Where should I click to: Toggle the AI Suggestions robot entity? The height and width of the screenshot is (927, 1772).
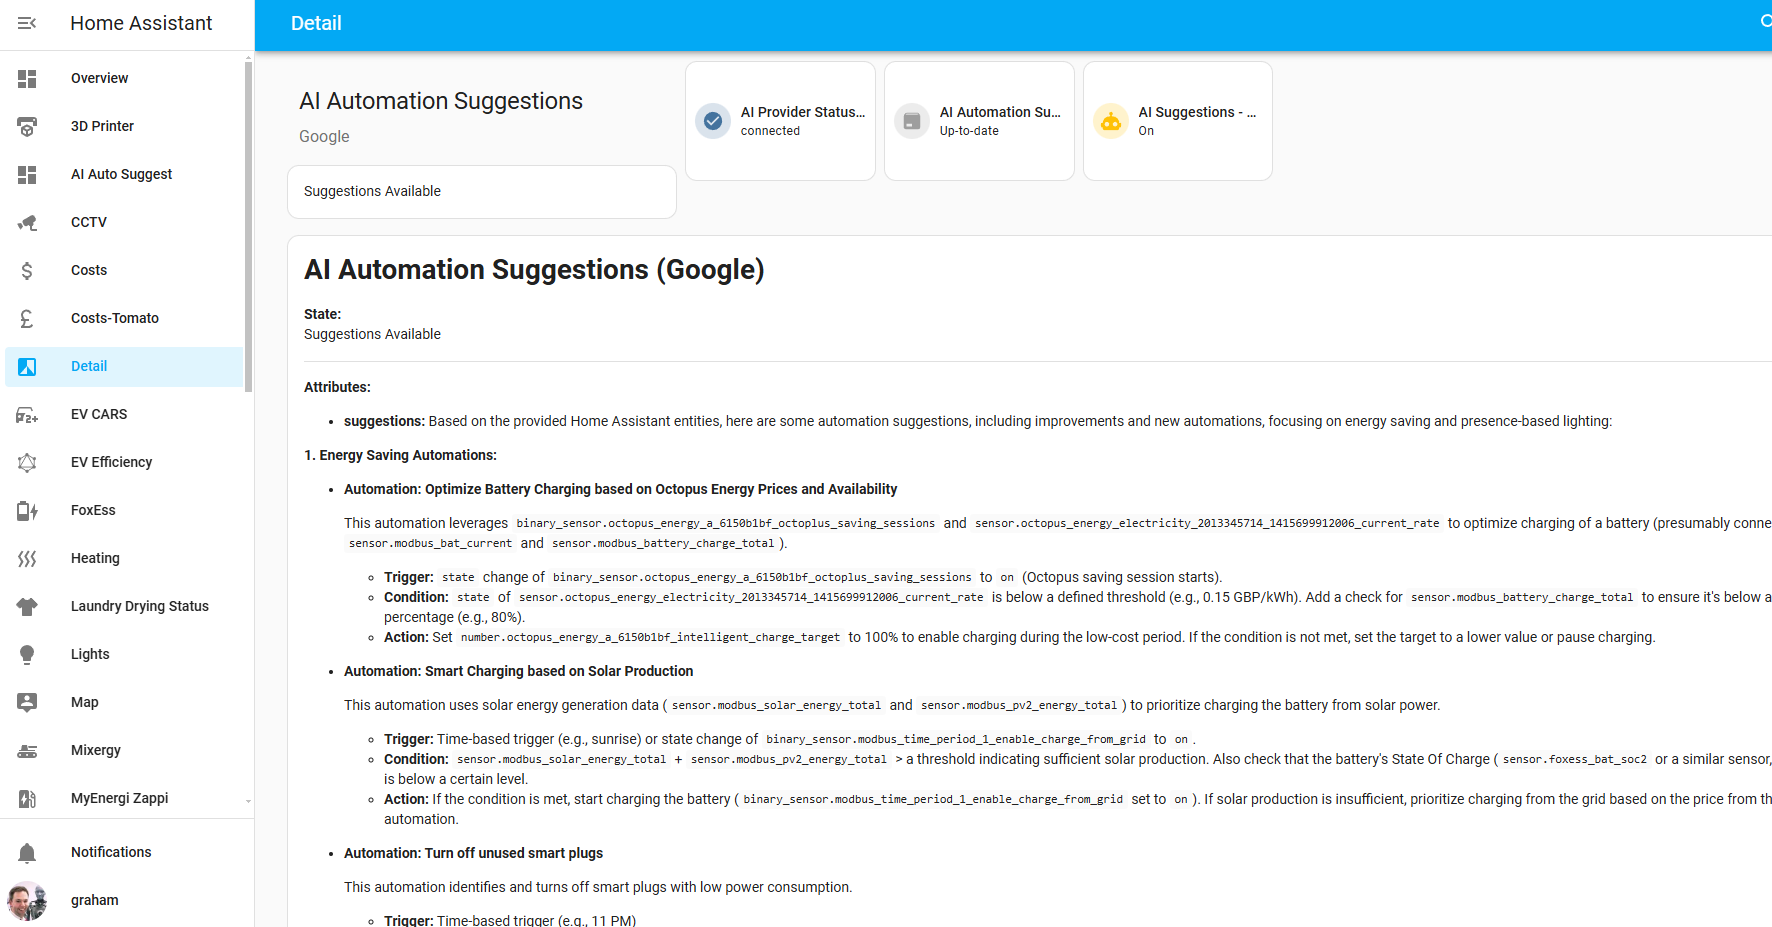tap(1111, 121)
